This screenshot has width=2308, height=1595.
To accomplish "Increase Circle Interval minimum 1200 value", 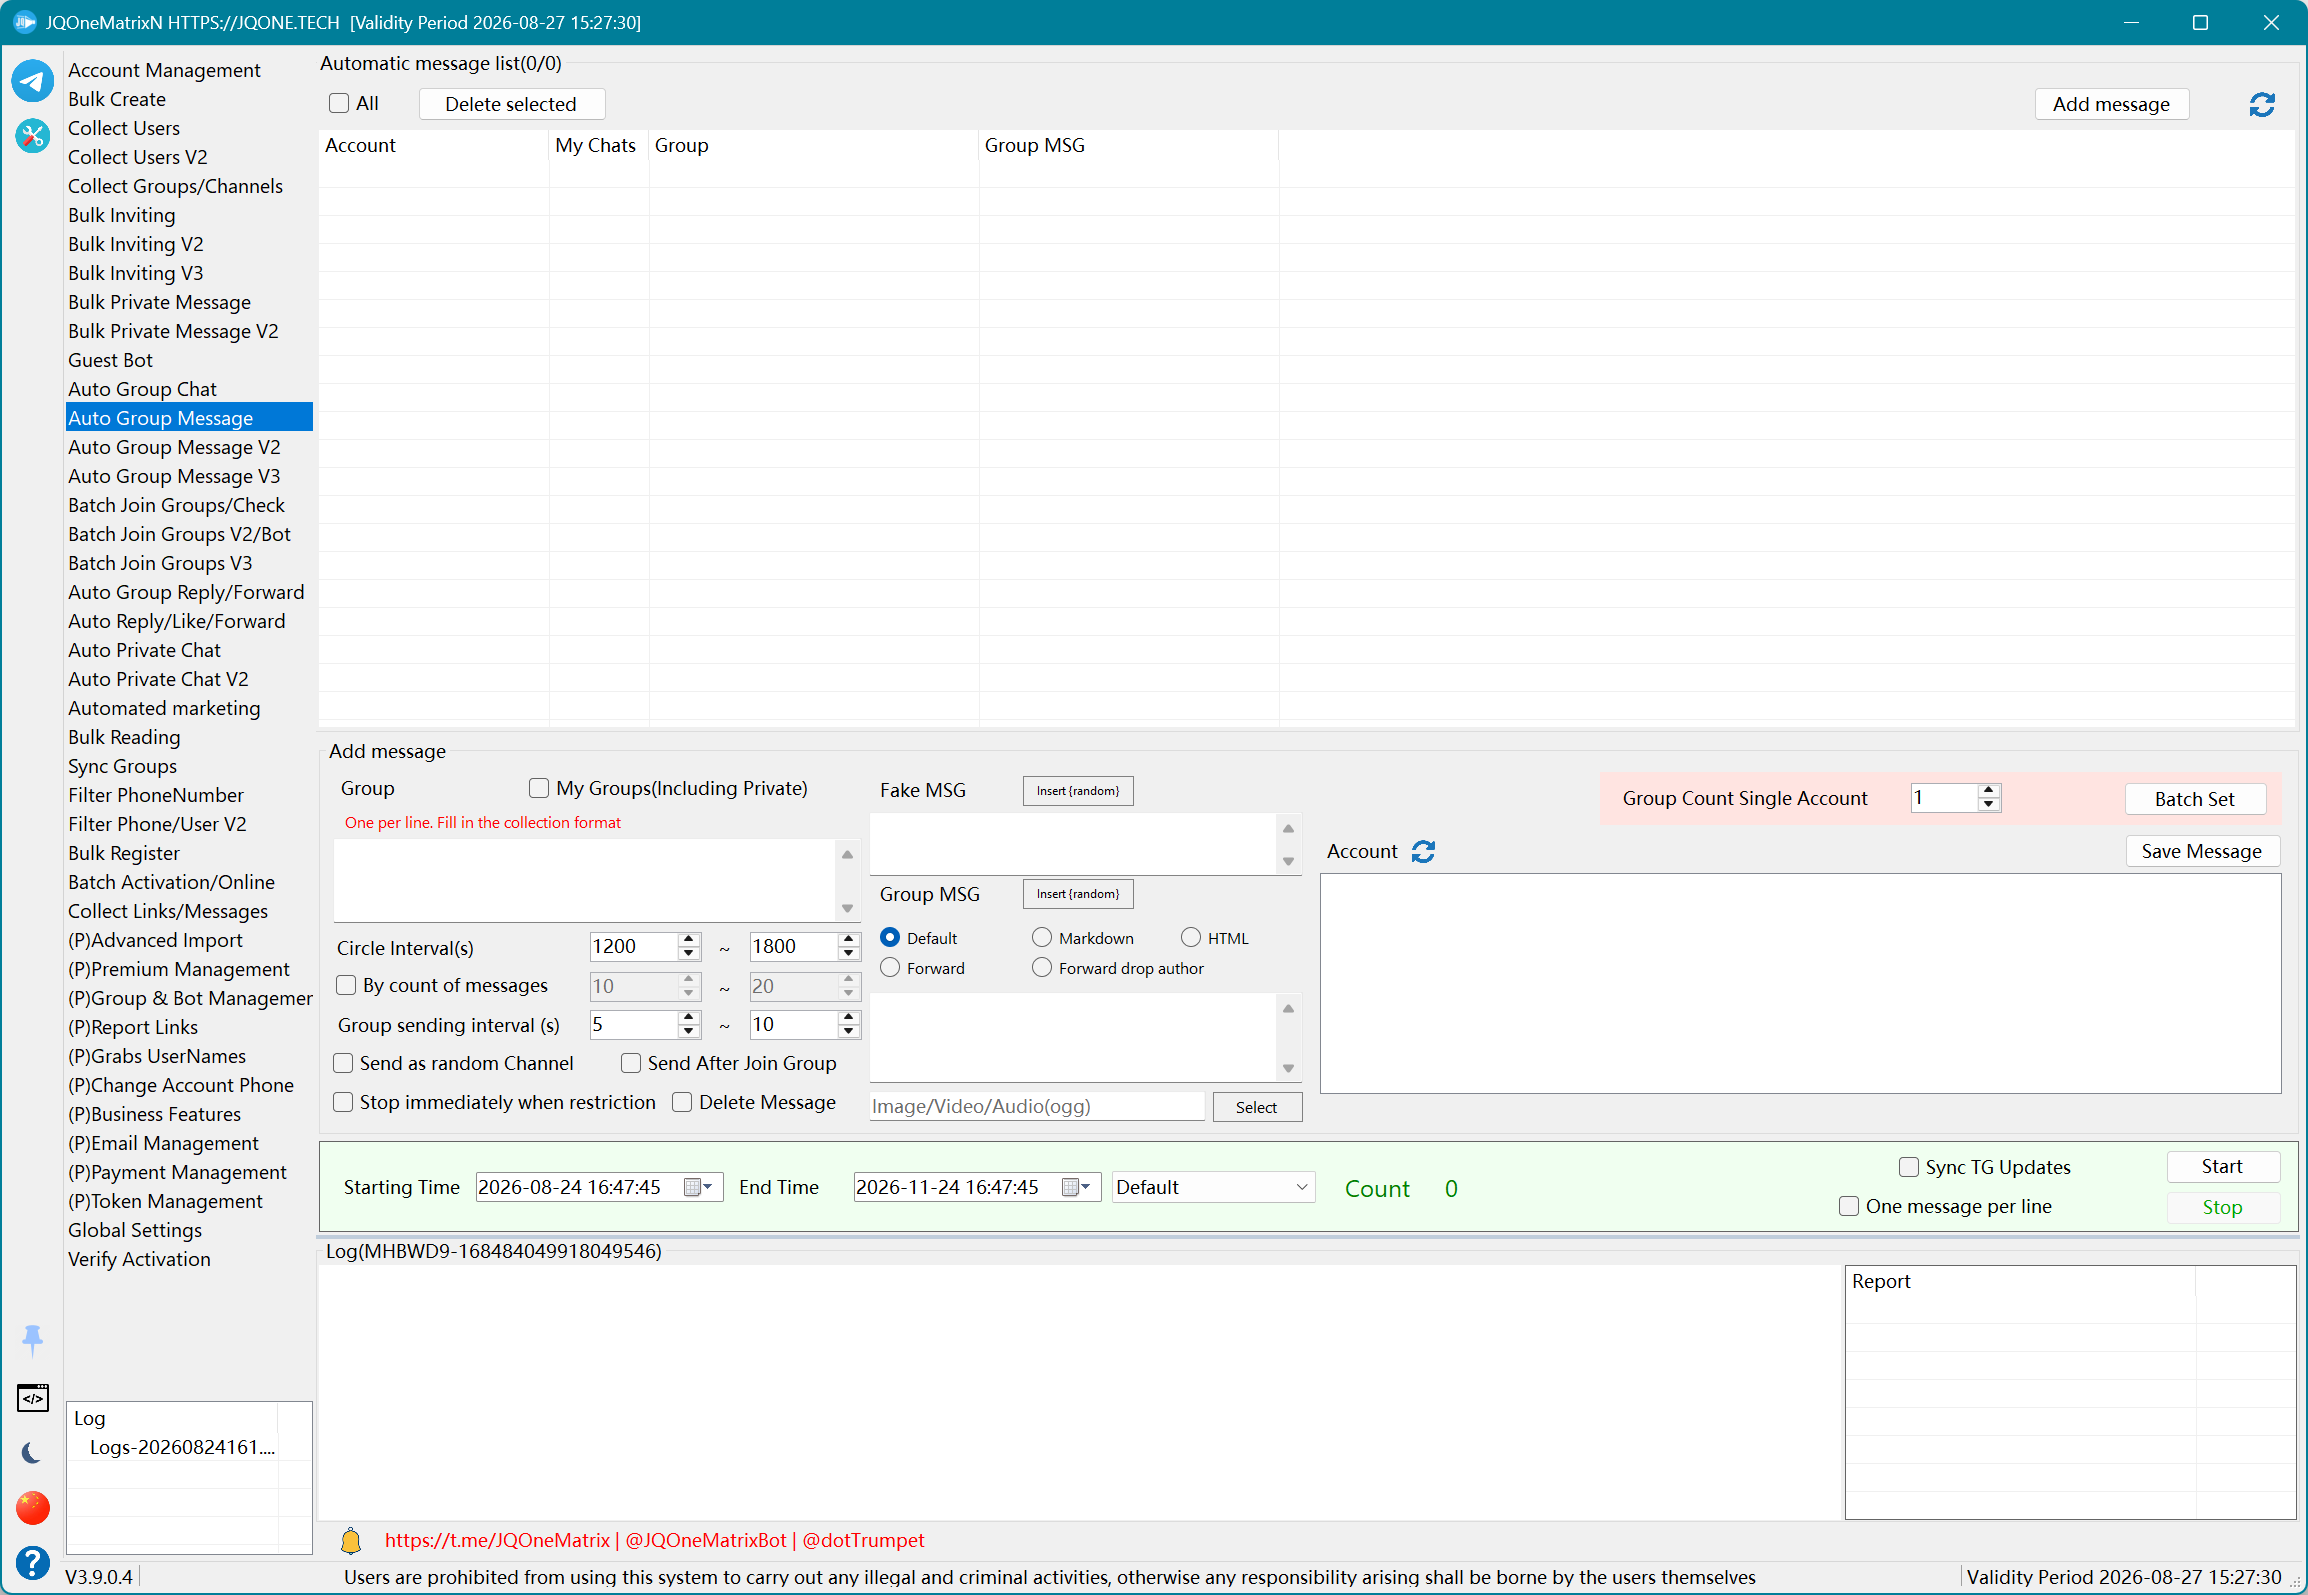I will point(688,940).
